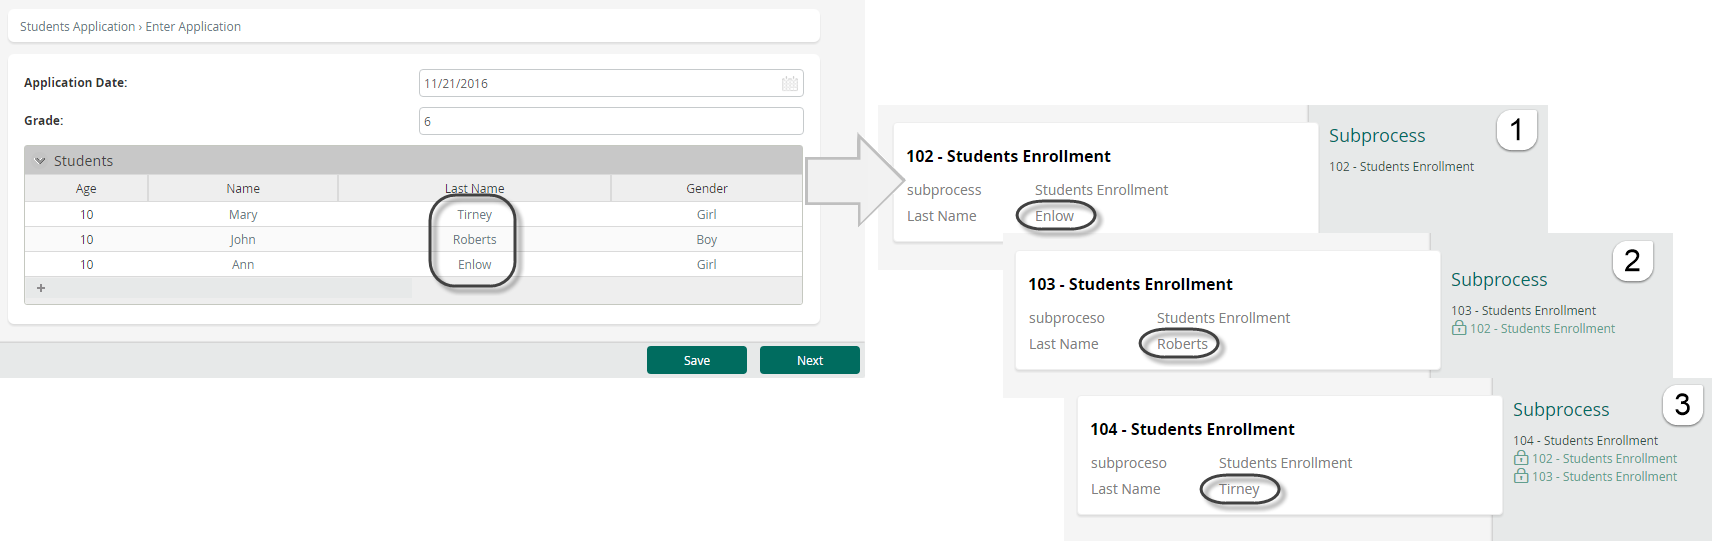Open the Application Date calendar picker icon

point(790,84)
